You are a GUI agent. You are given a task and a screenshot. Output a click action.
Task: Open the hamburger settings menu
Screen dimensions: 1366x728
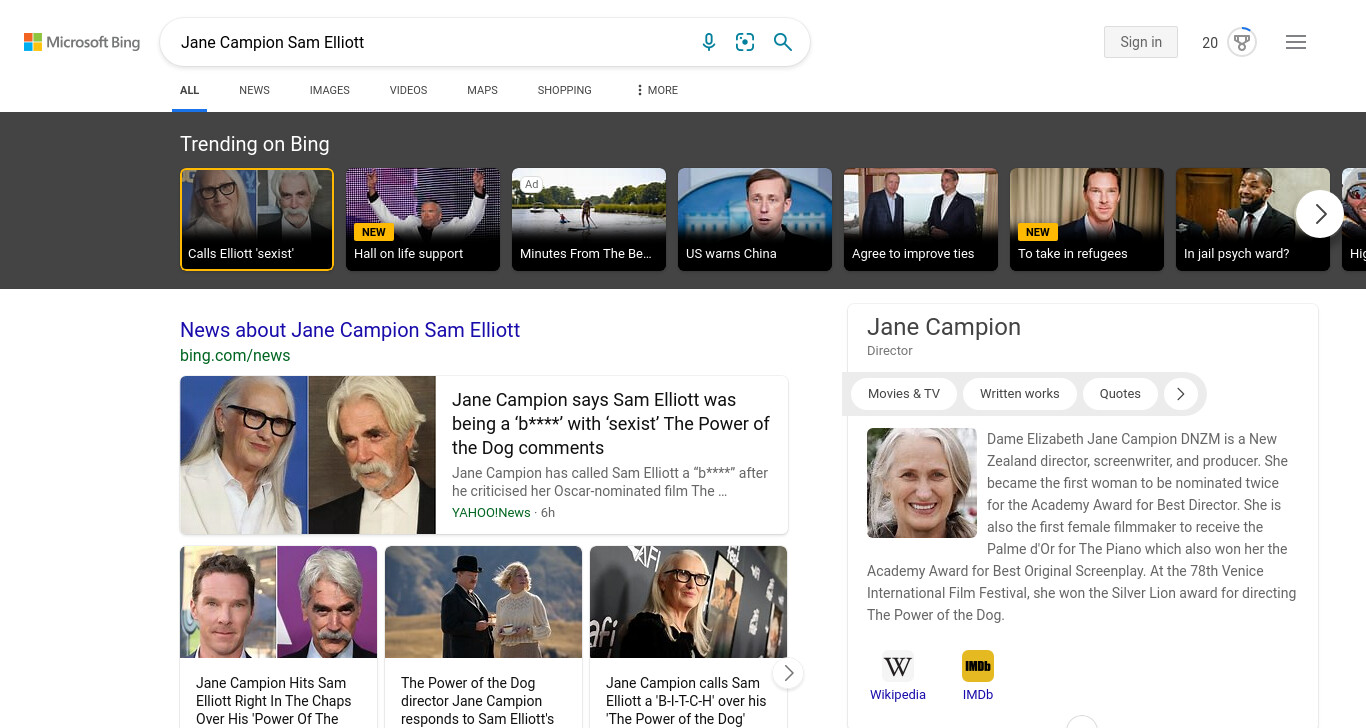[x=1296, y=42]
